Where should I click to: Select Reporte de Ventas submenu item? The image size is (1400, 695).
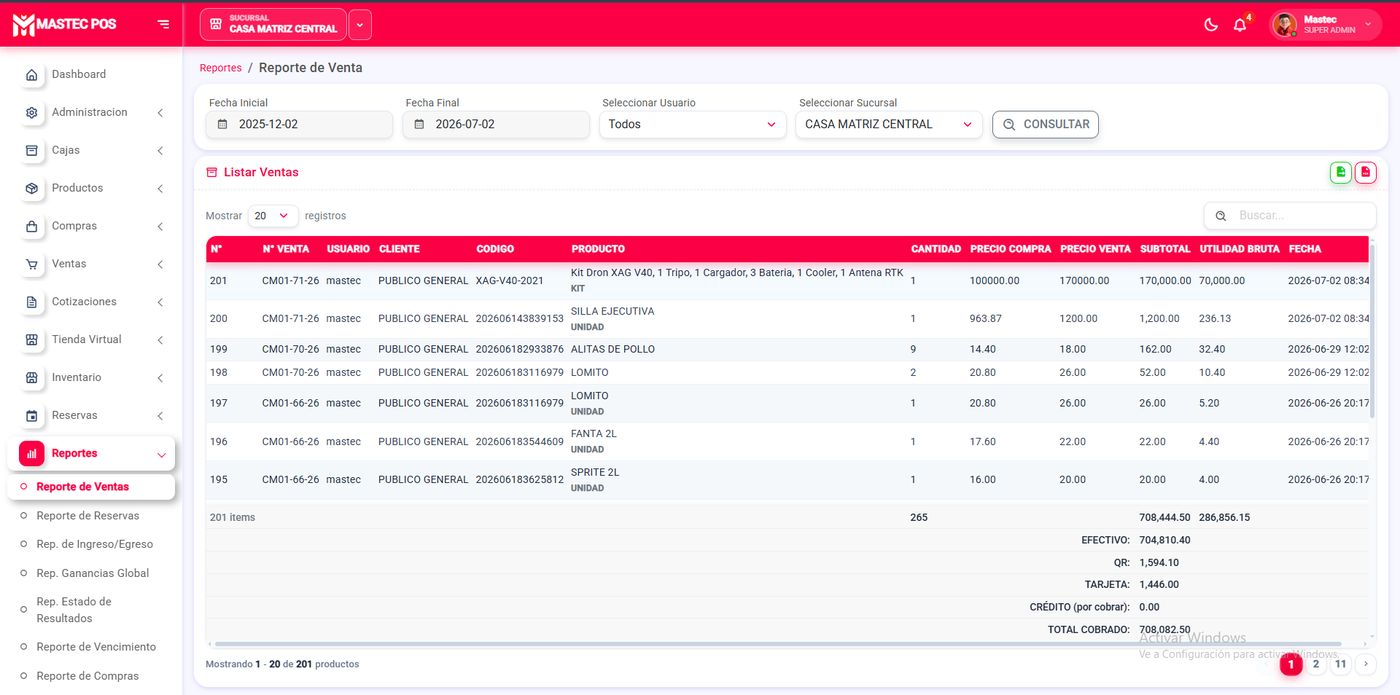[90, 487]
